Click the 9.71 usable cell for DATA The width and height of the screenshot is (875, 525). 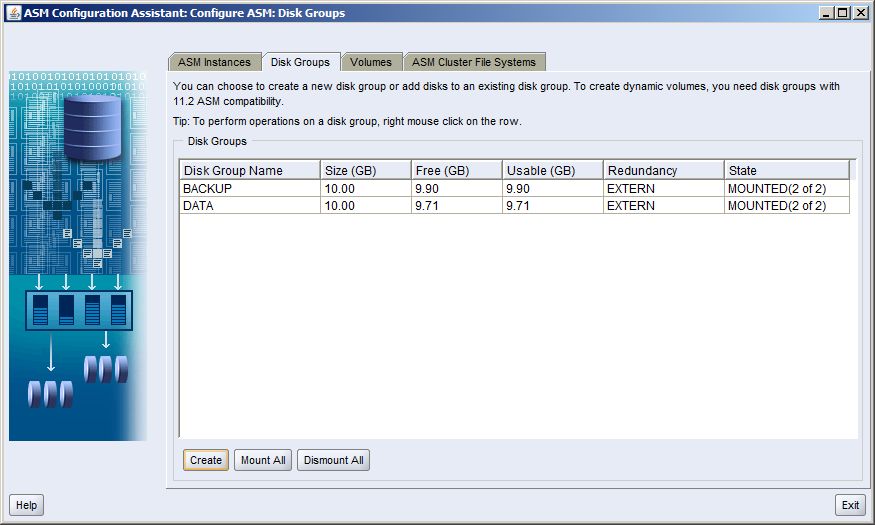coord(552,205)
